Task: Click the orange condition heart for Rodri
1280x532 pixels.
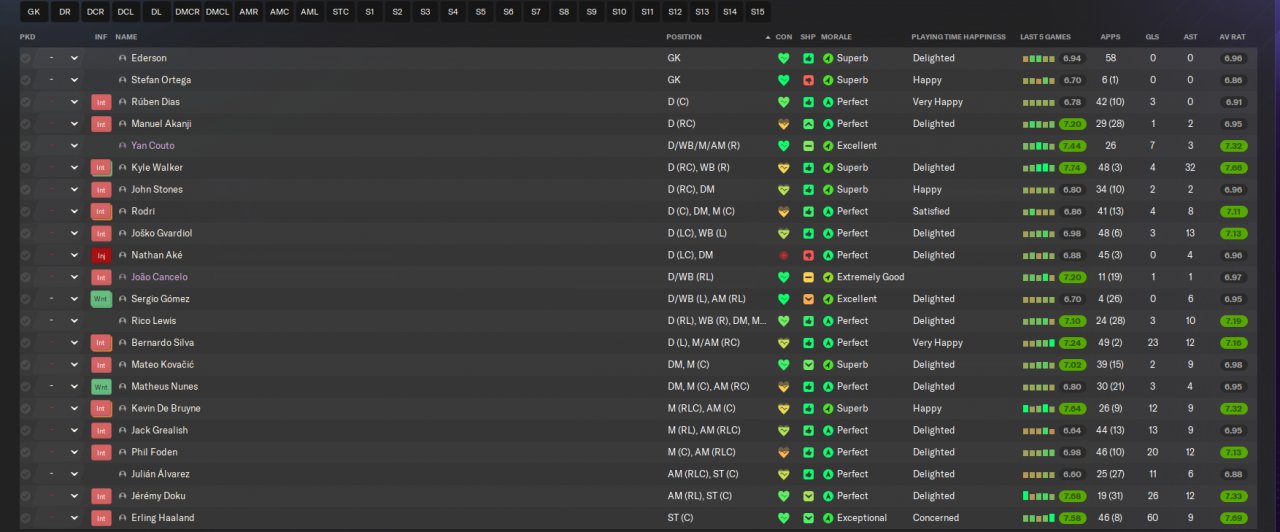Action: (783, 212)
